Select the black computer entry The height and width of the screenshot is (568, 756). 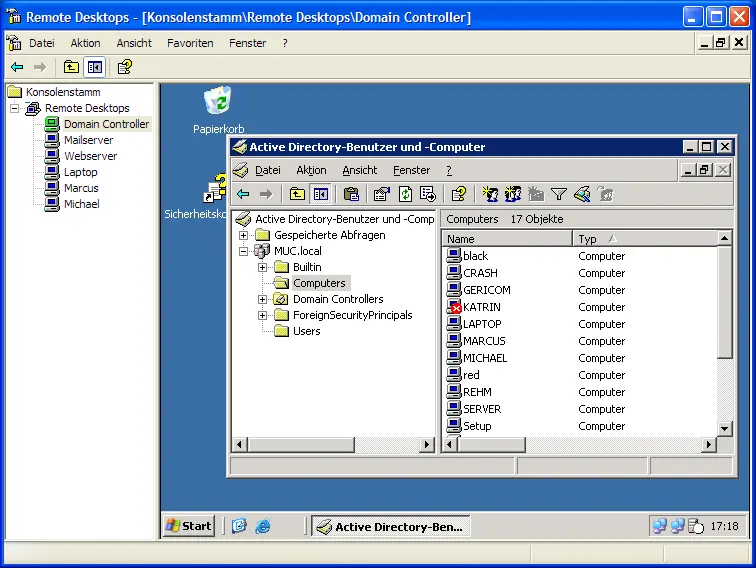point(475,256)
